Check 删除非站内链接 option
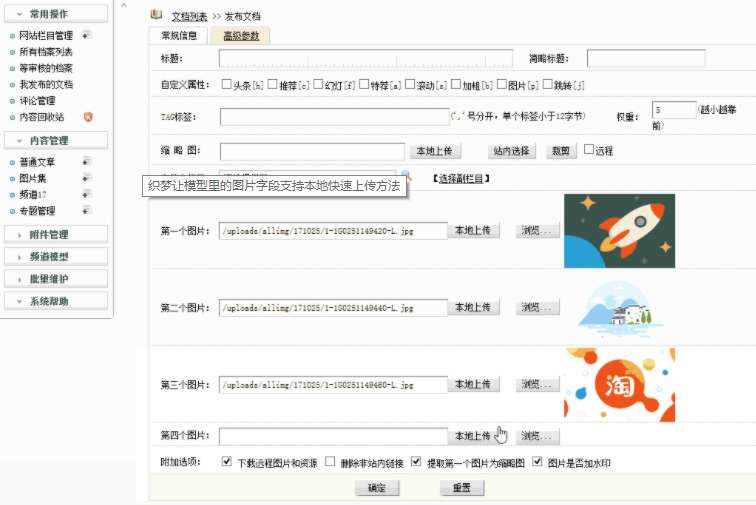The width and height of the screenshot is (756, 505). 330,462
